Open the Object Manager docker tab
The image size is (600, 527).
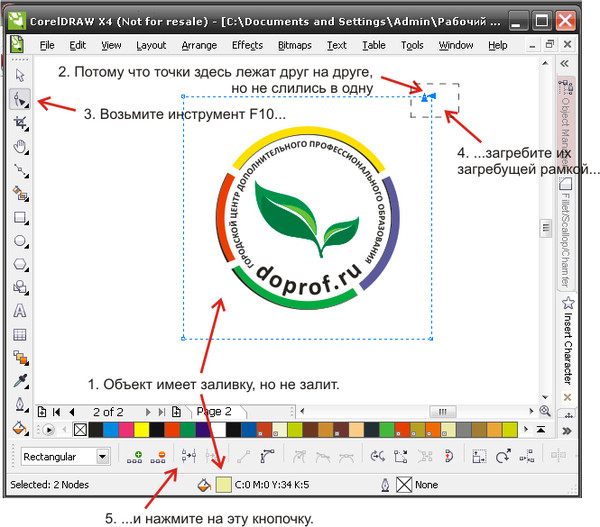pyautogui.click(x=566, y=124)
